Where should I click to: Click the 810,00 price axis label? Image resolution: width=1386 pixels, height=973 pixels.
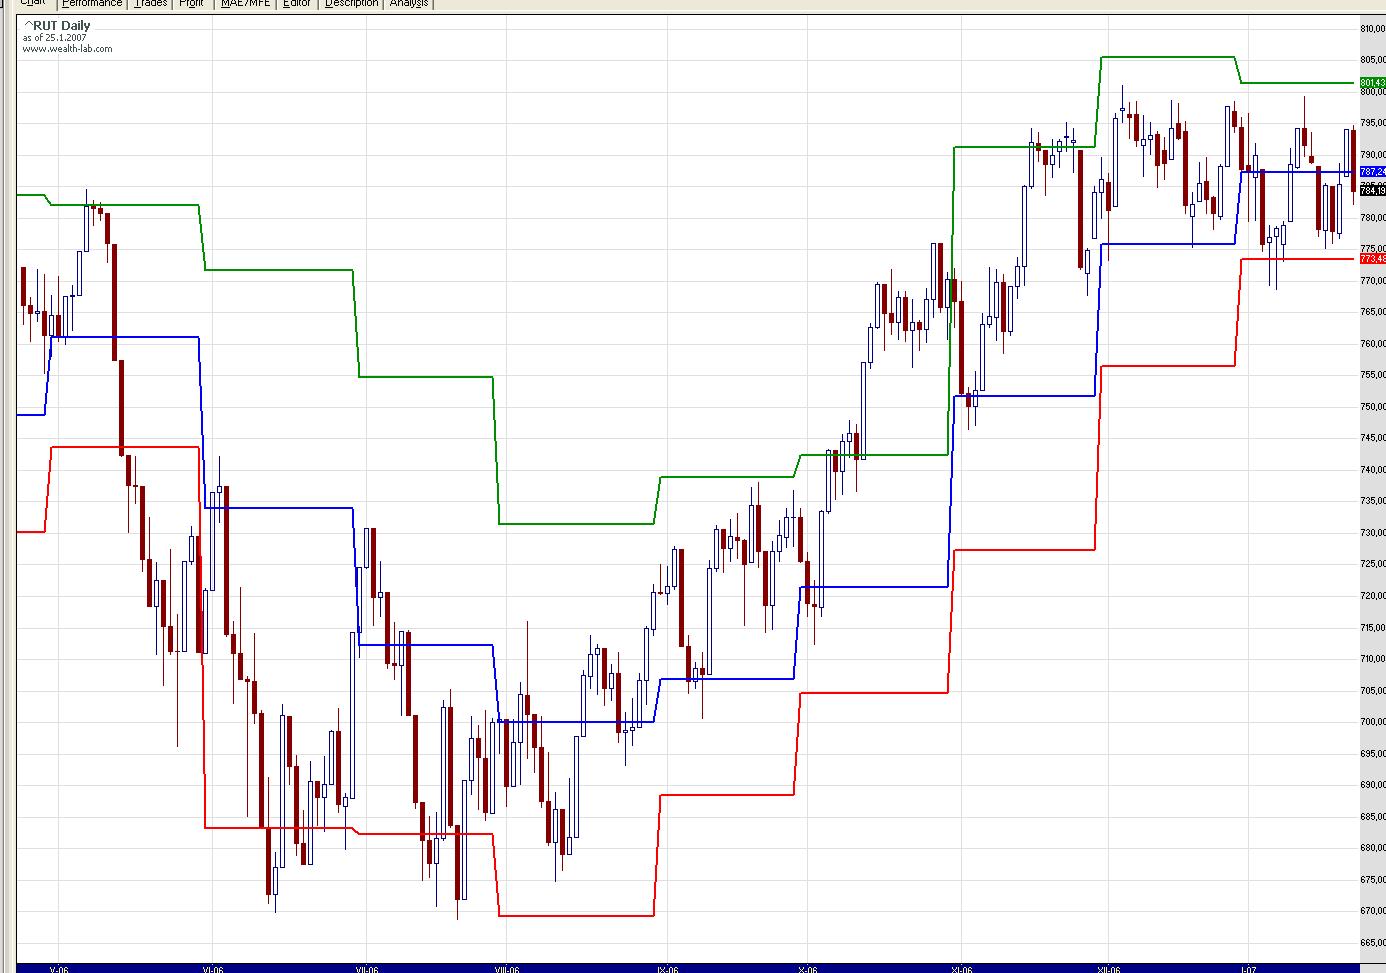point(1373,29)
